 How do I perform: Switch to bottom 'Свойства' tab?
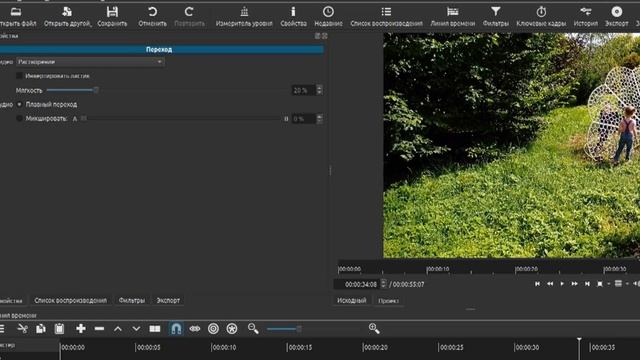click(11, 300)
